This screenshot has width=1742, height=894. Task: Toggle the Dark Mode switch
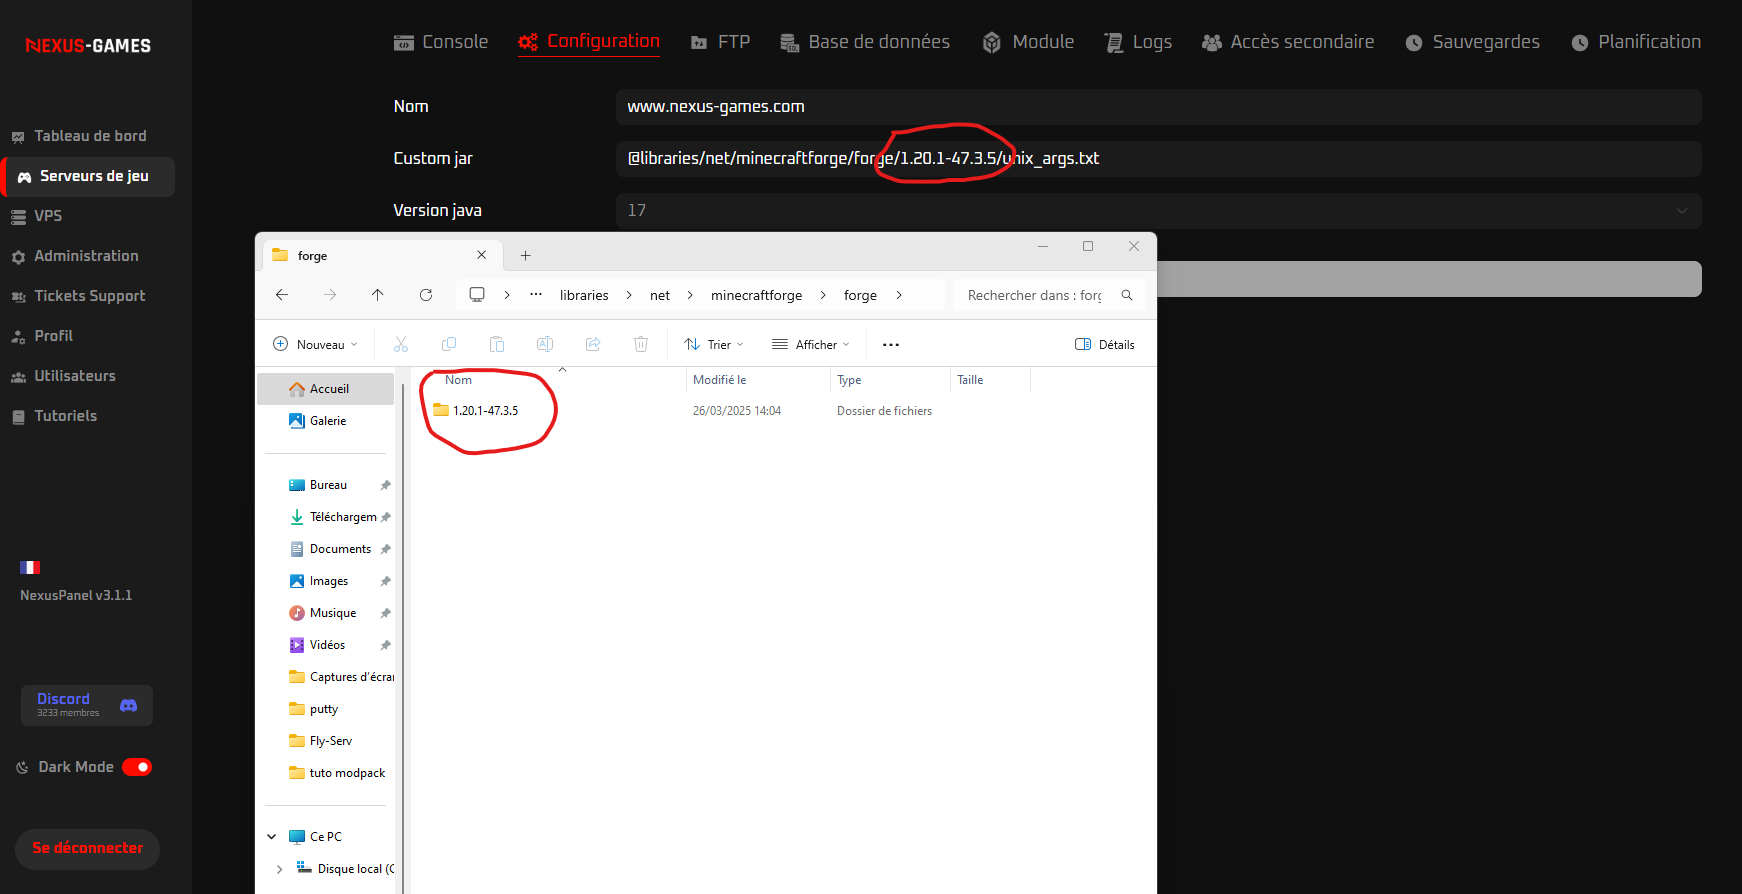pos(137,767)
